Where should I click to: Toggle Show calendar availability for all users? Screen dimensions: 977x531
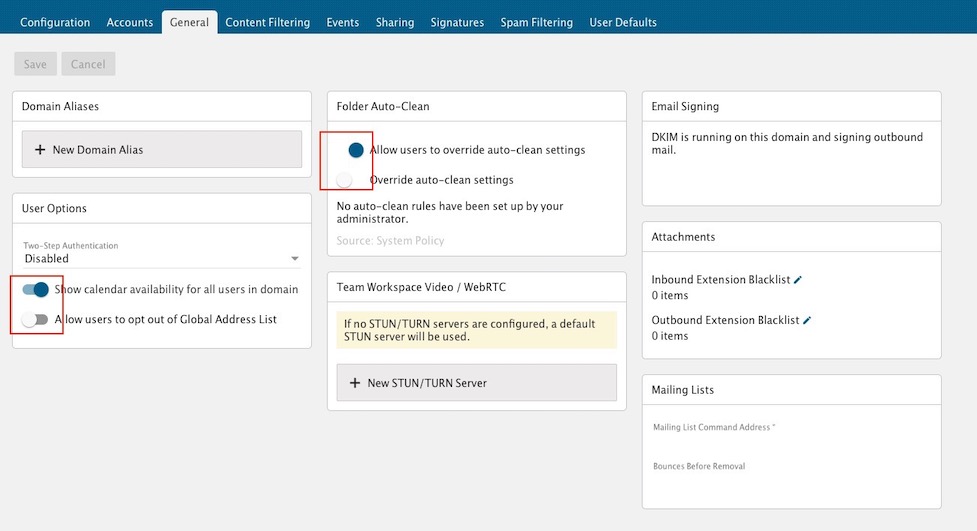(x=36, y=289)
